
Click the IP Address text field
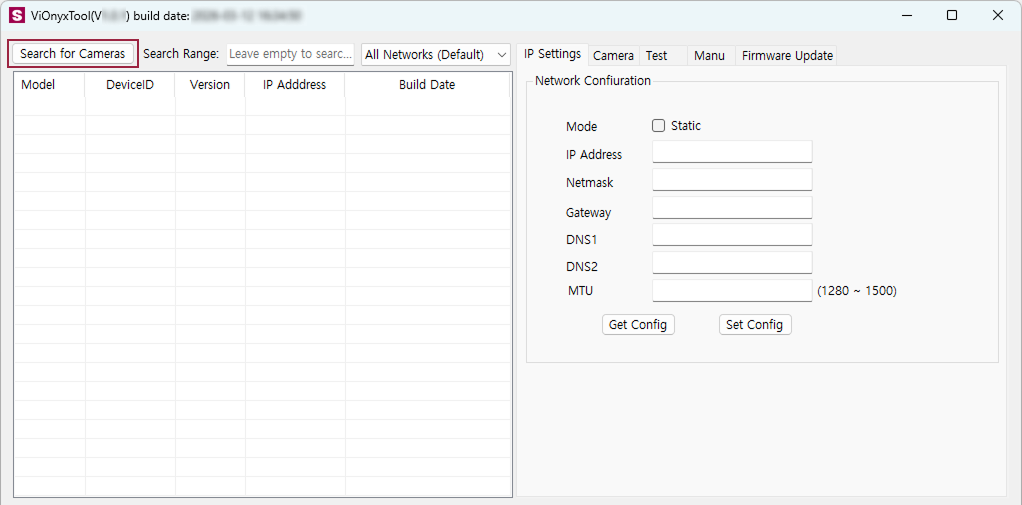tap(732, 152)
